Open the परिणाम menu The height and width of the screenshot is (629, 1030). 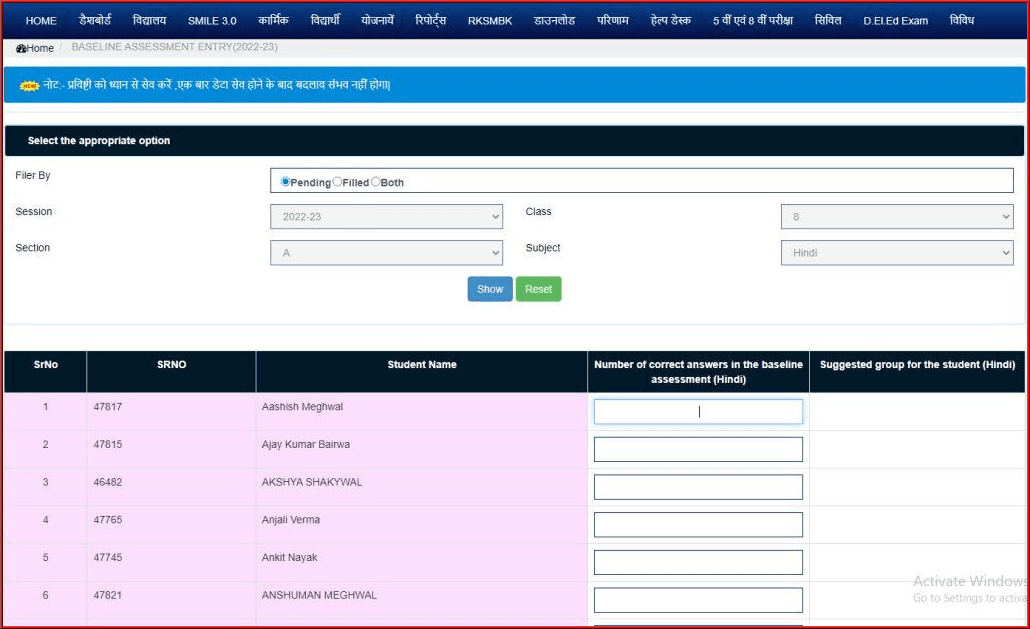coord(613,20)
